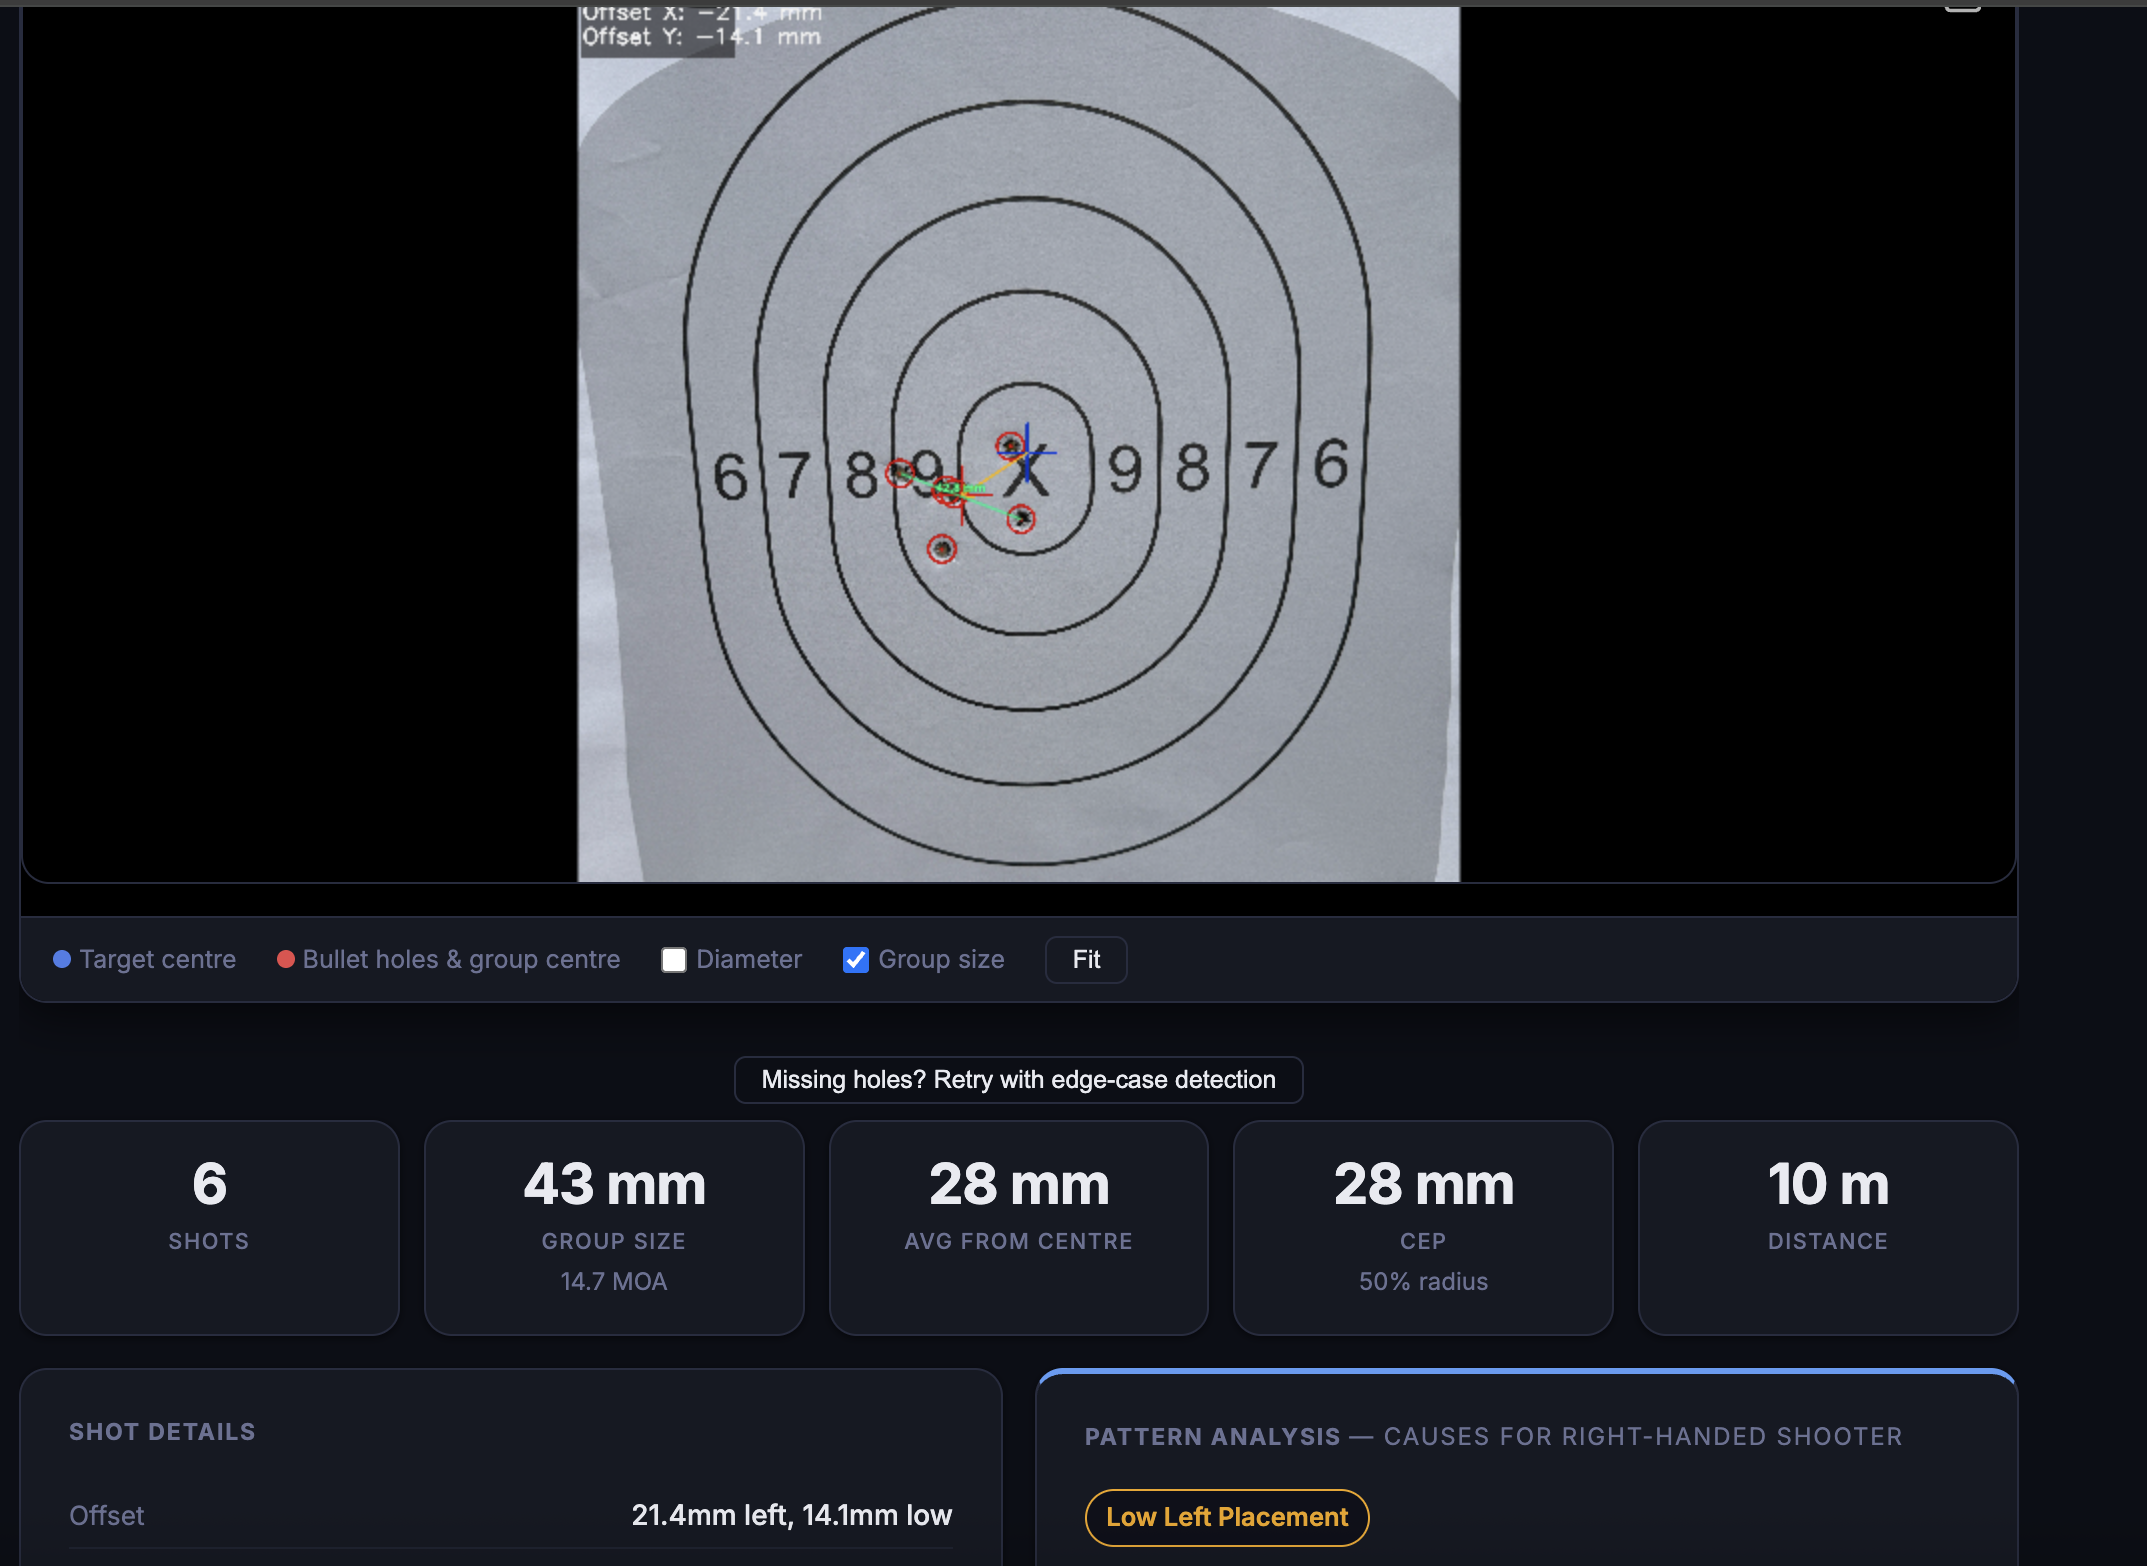The image size is (2147, 1566).
Task: Click the lowest circled bullet hole
Action: [943, 548]
